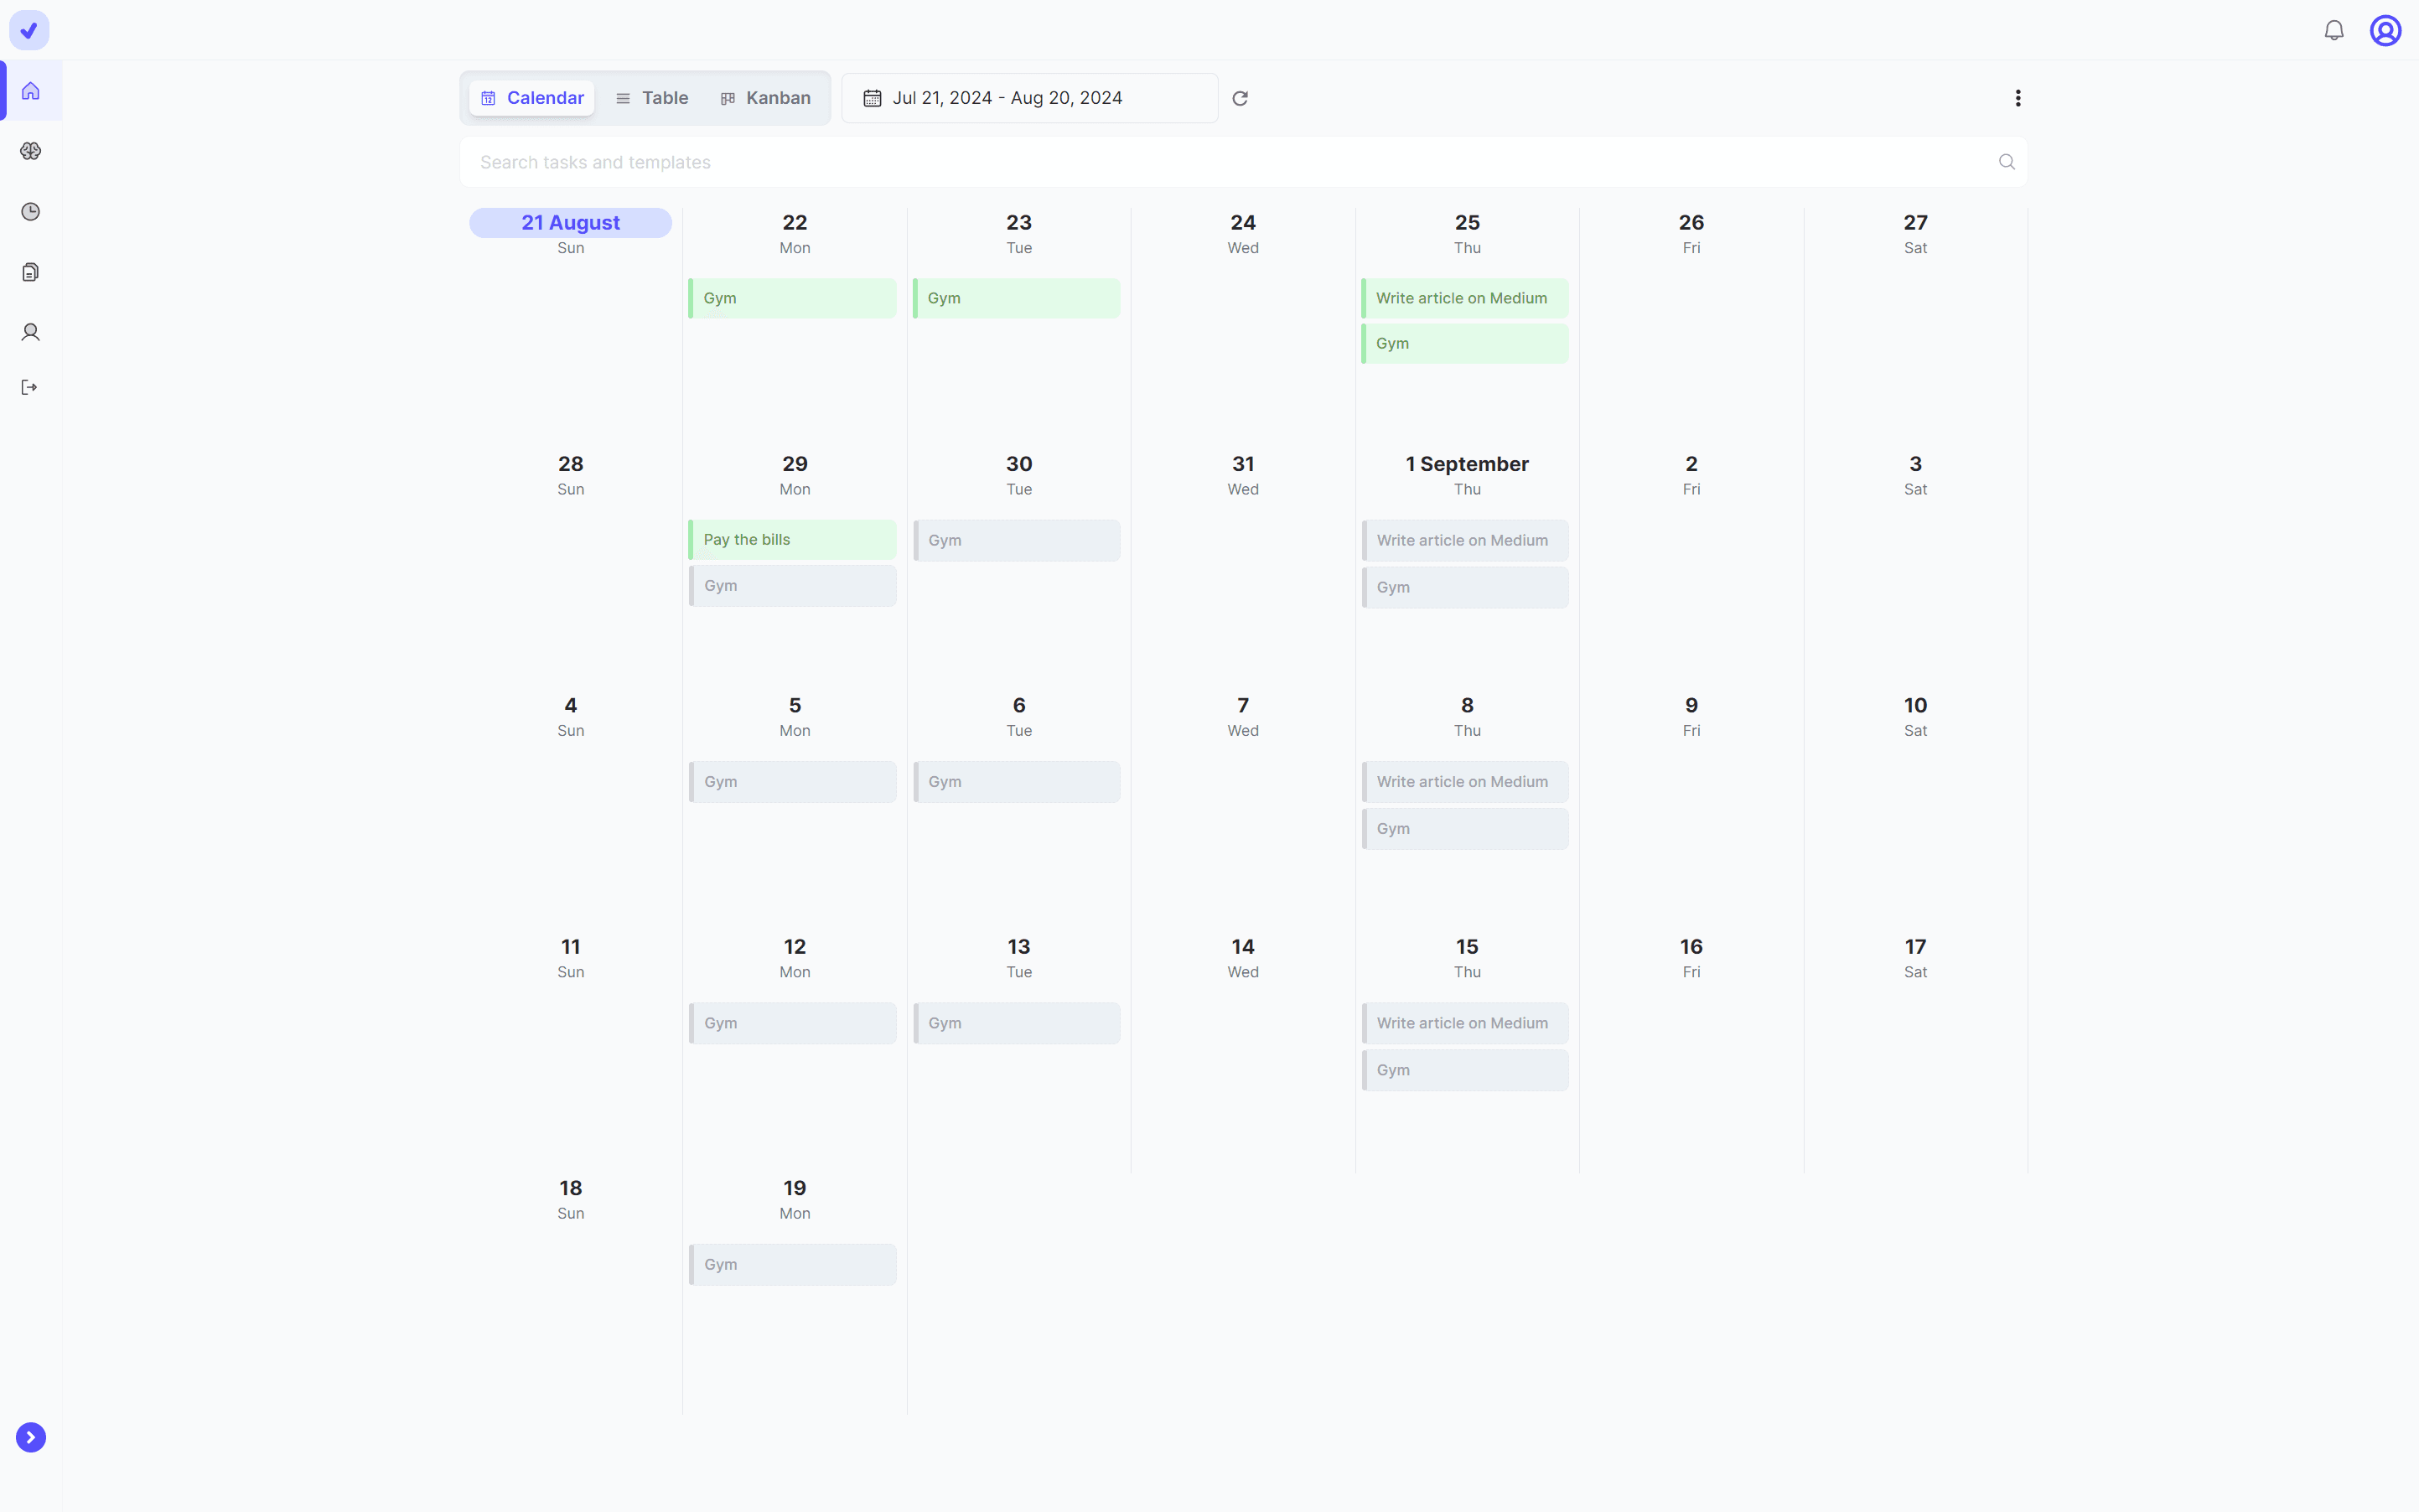Screen dimensions: 2419x1512
Task: Expand the sidebar with arrow button
Action: pos(31,1437)
